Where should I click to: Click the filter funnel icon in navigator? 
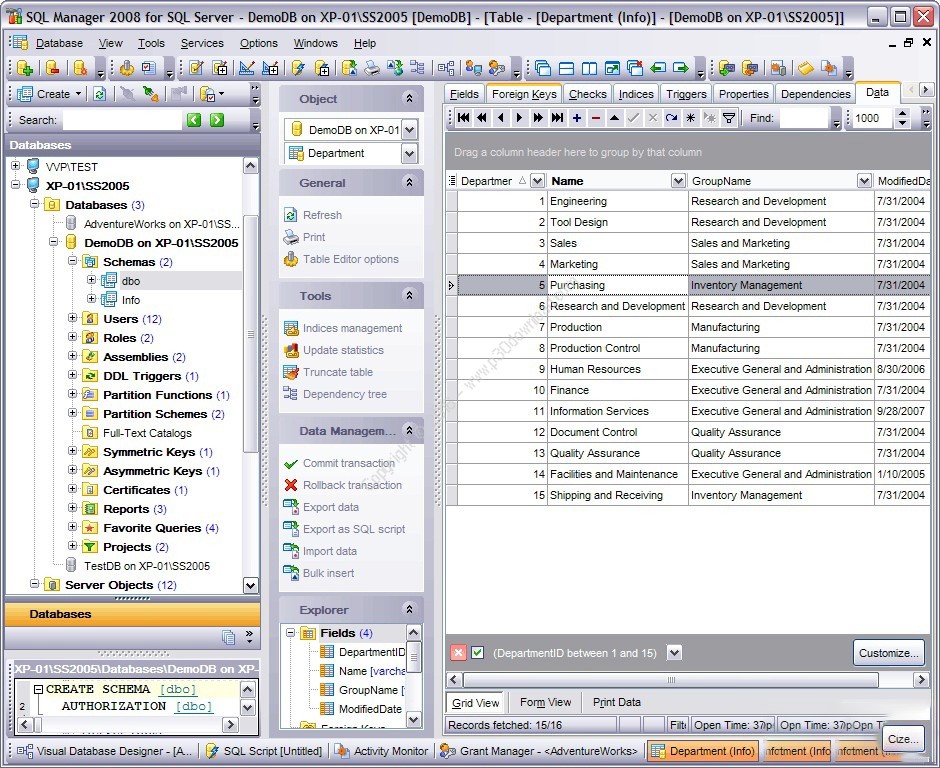point(729,118)
